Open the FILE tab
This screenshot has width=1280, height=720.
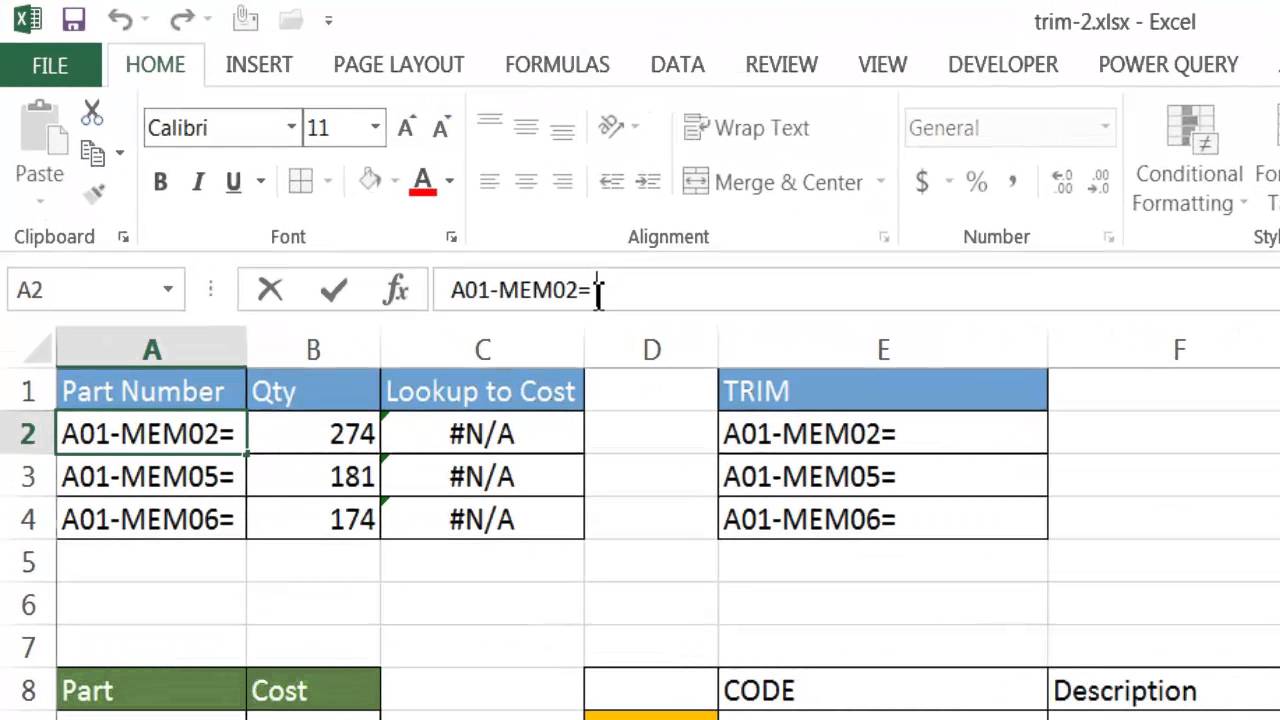(x=50, y=65)
